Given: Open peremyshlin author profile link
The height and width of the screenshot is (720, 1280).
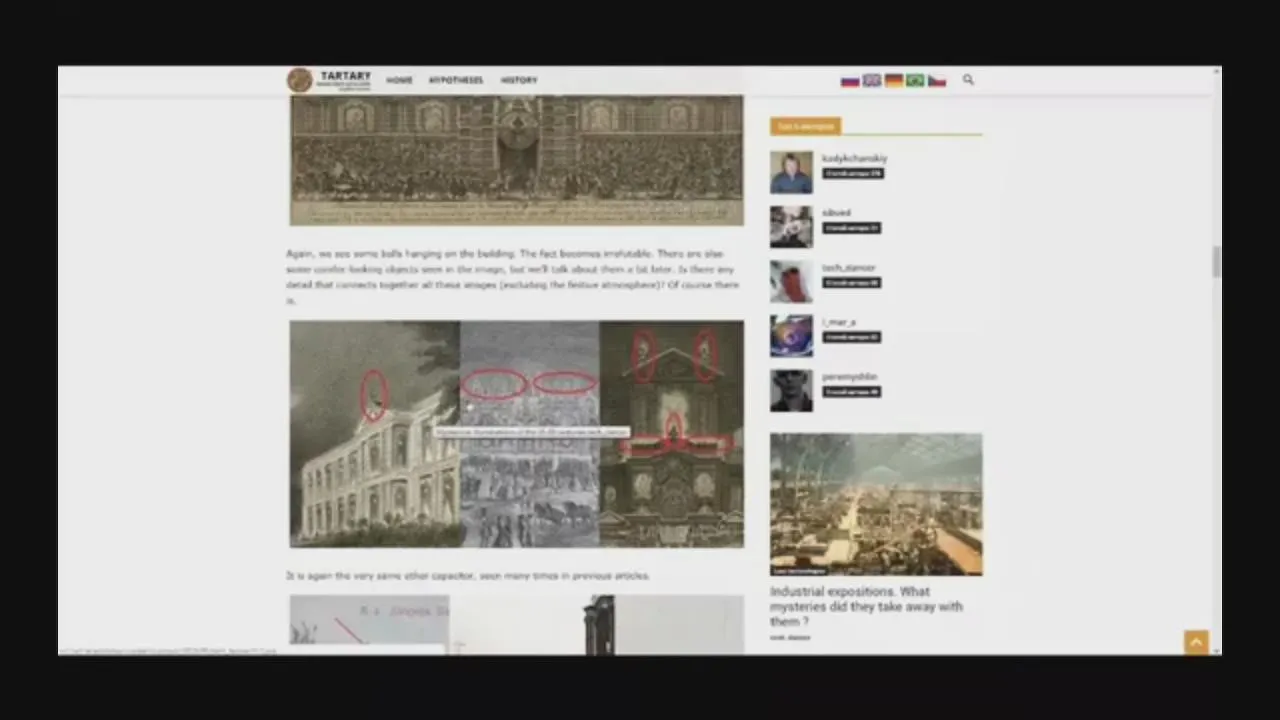Looking at the screenshot, I should 849,377.
